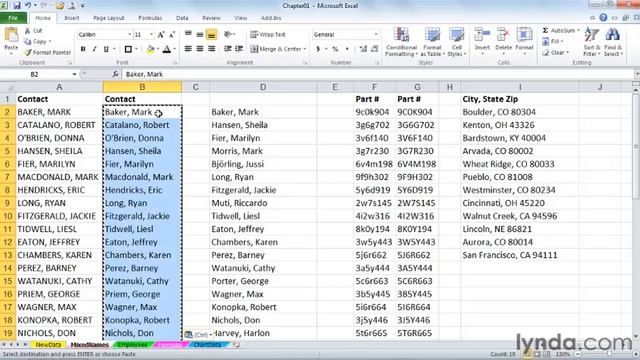640x360 pixels.
Task: Switch to the Insert ribbon tab
Action: tap(71, 18)
